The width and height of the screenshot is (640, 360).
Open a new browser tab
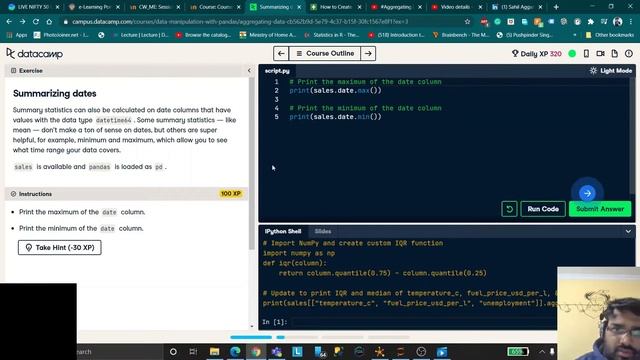tap(556, 7)
